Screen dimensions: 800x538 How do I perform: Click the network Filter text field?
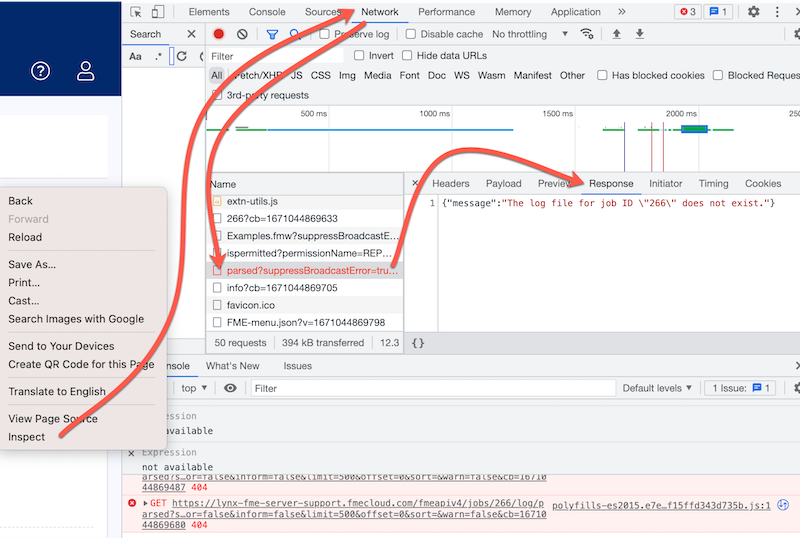click(x=276, y=56)
